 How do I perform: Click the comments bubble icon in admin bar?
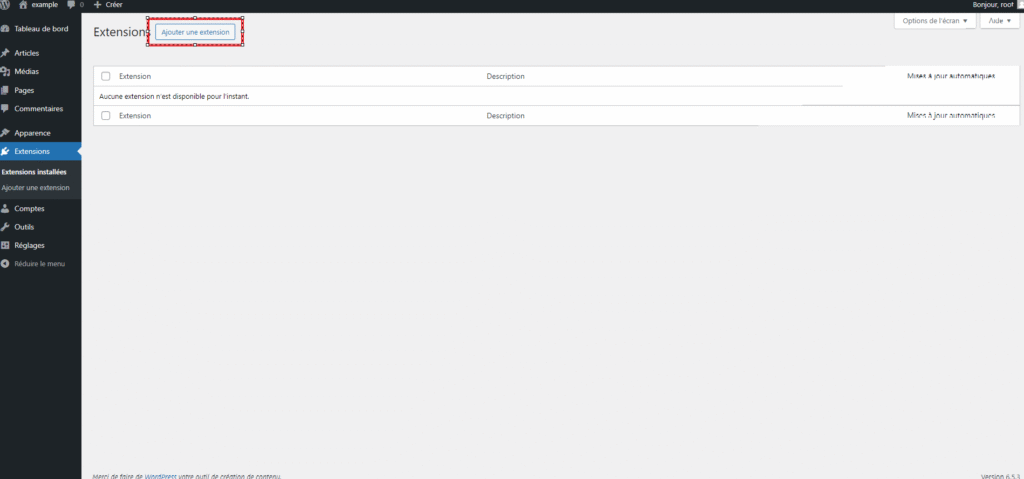coord(71,5)
